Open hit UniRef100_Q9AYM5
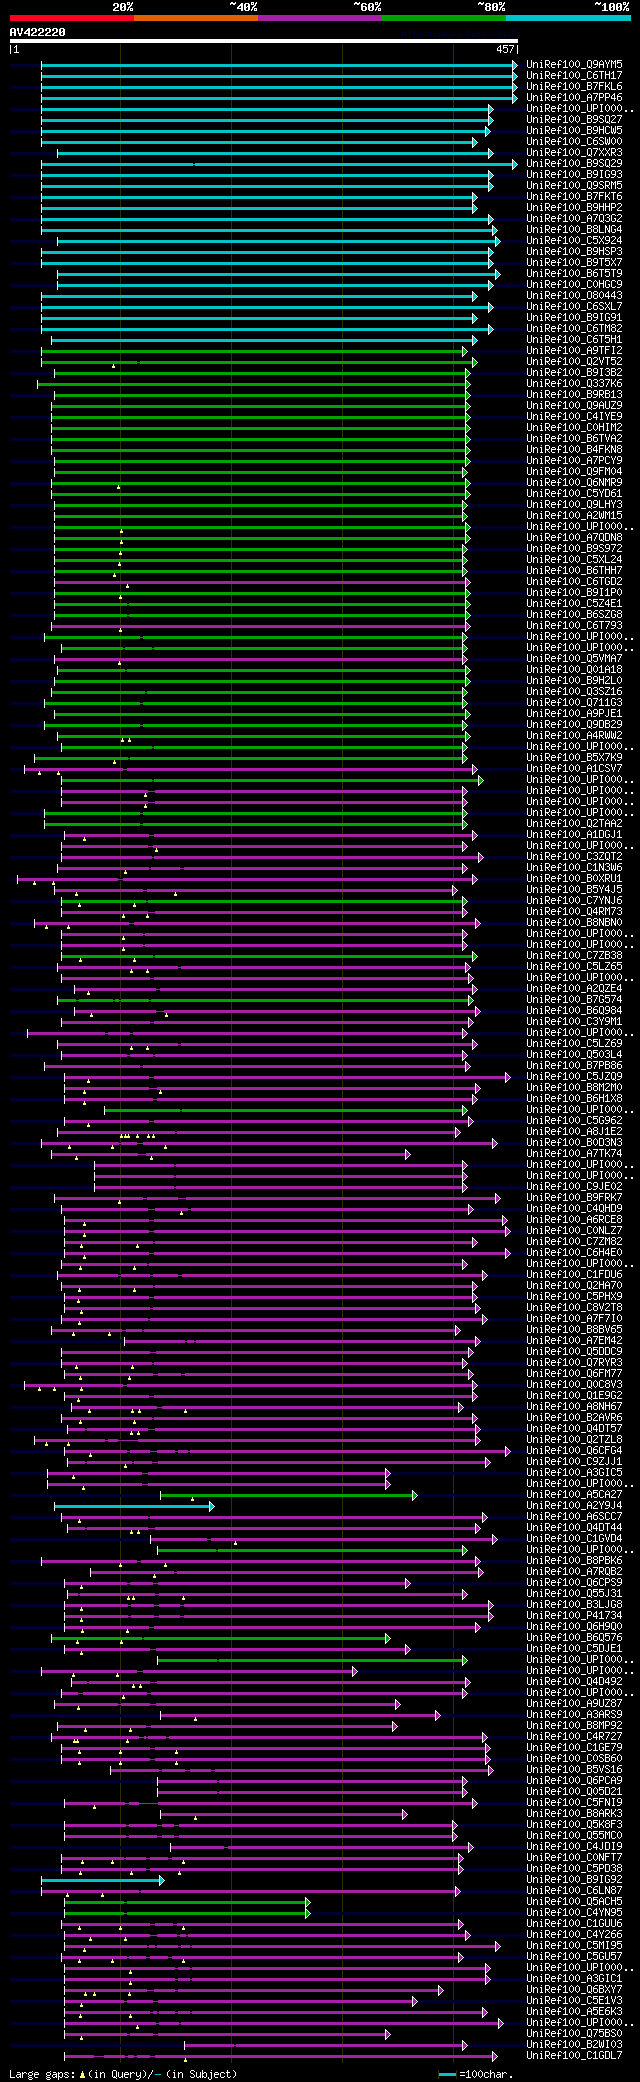Viewport: 640px width, 2082px height. (574, 64)
